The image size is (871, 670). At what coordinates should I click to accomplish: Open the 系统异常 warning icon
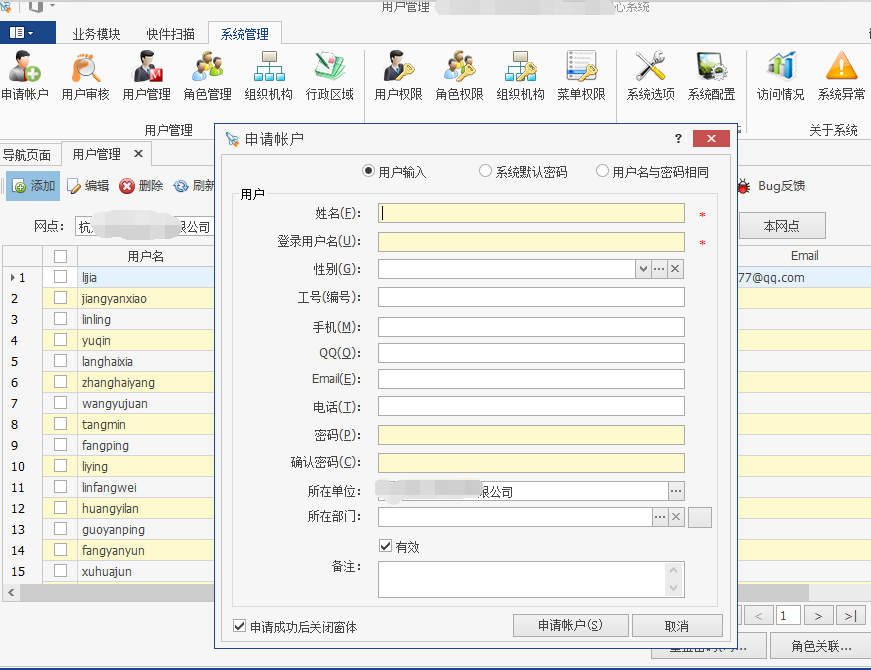pos(842,76)
